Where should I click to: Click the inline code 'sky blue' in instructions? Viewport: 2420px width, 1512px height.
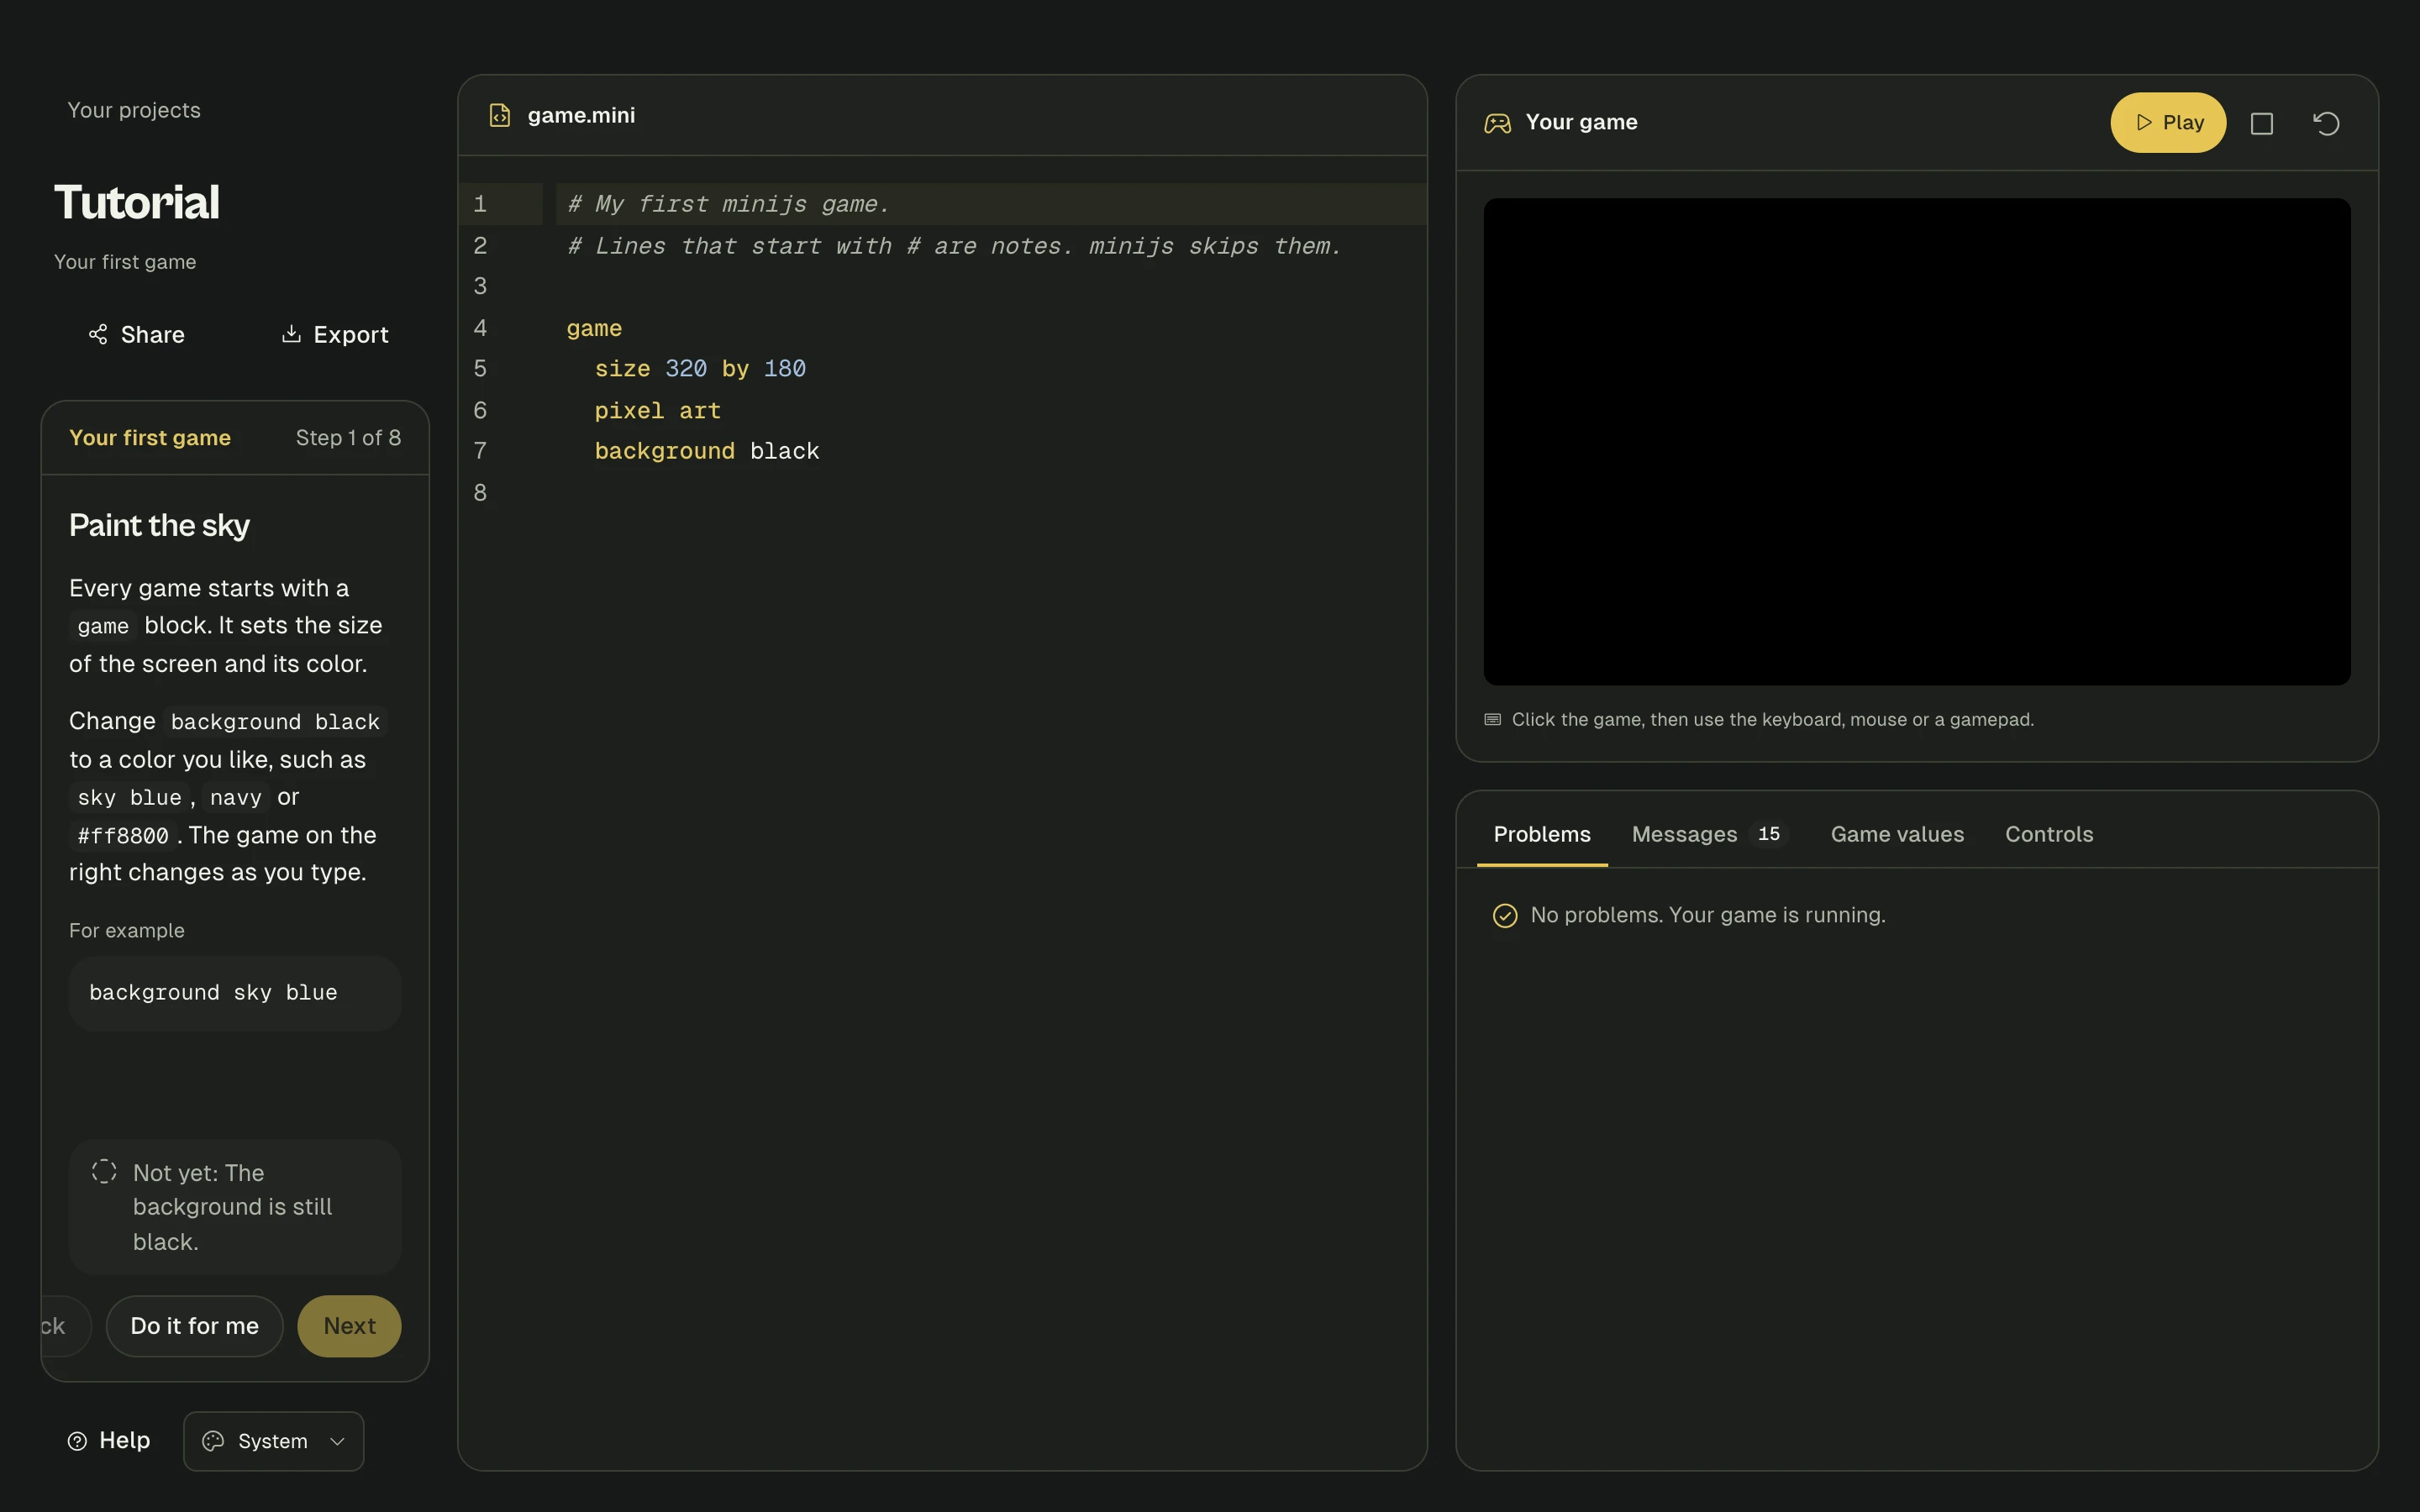130,798
